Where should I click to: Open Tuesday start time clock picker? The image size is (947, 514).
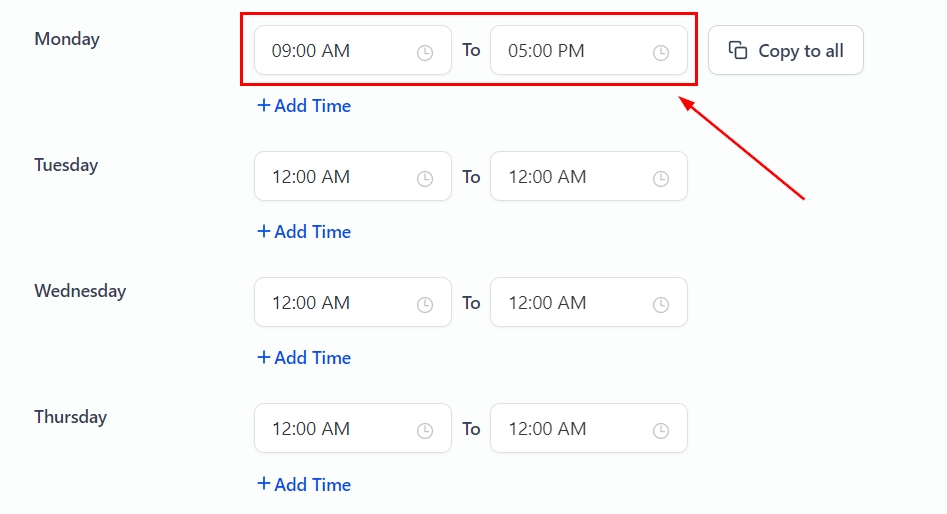[x=425, y=178]
